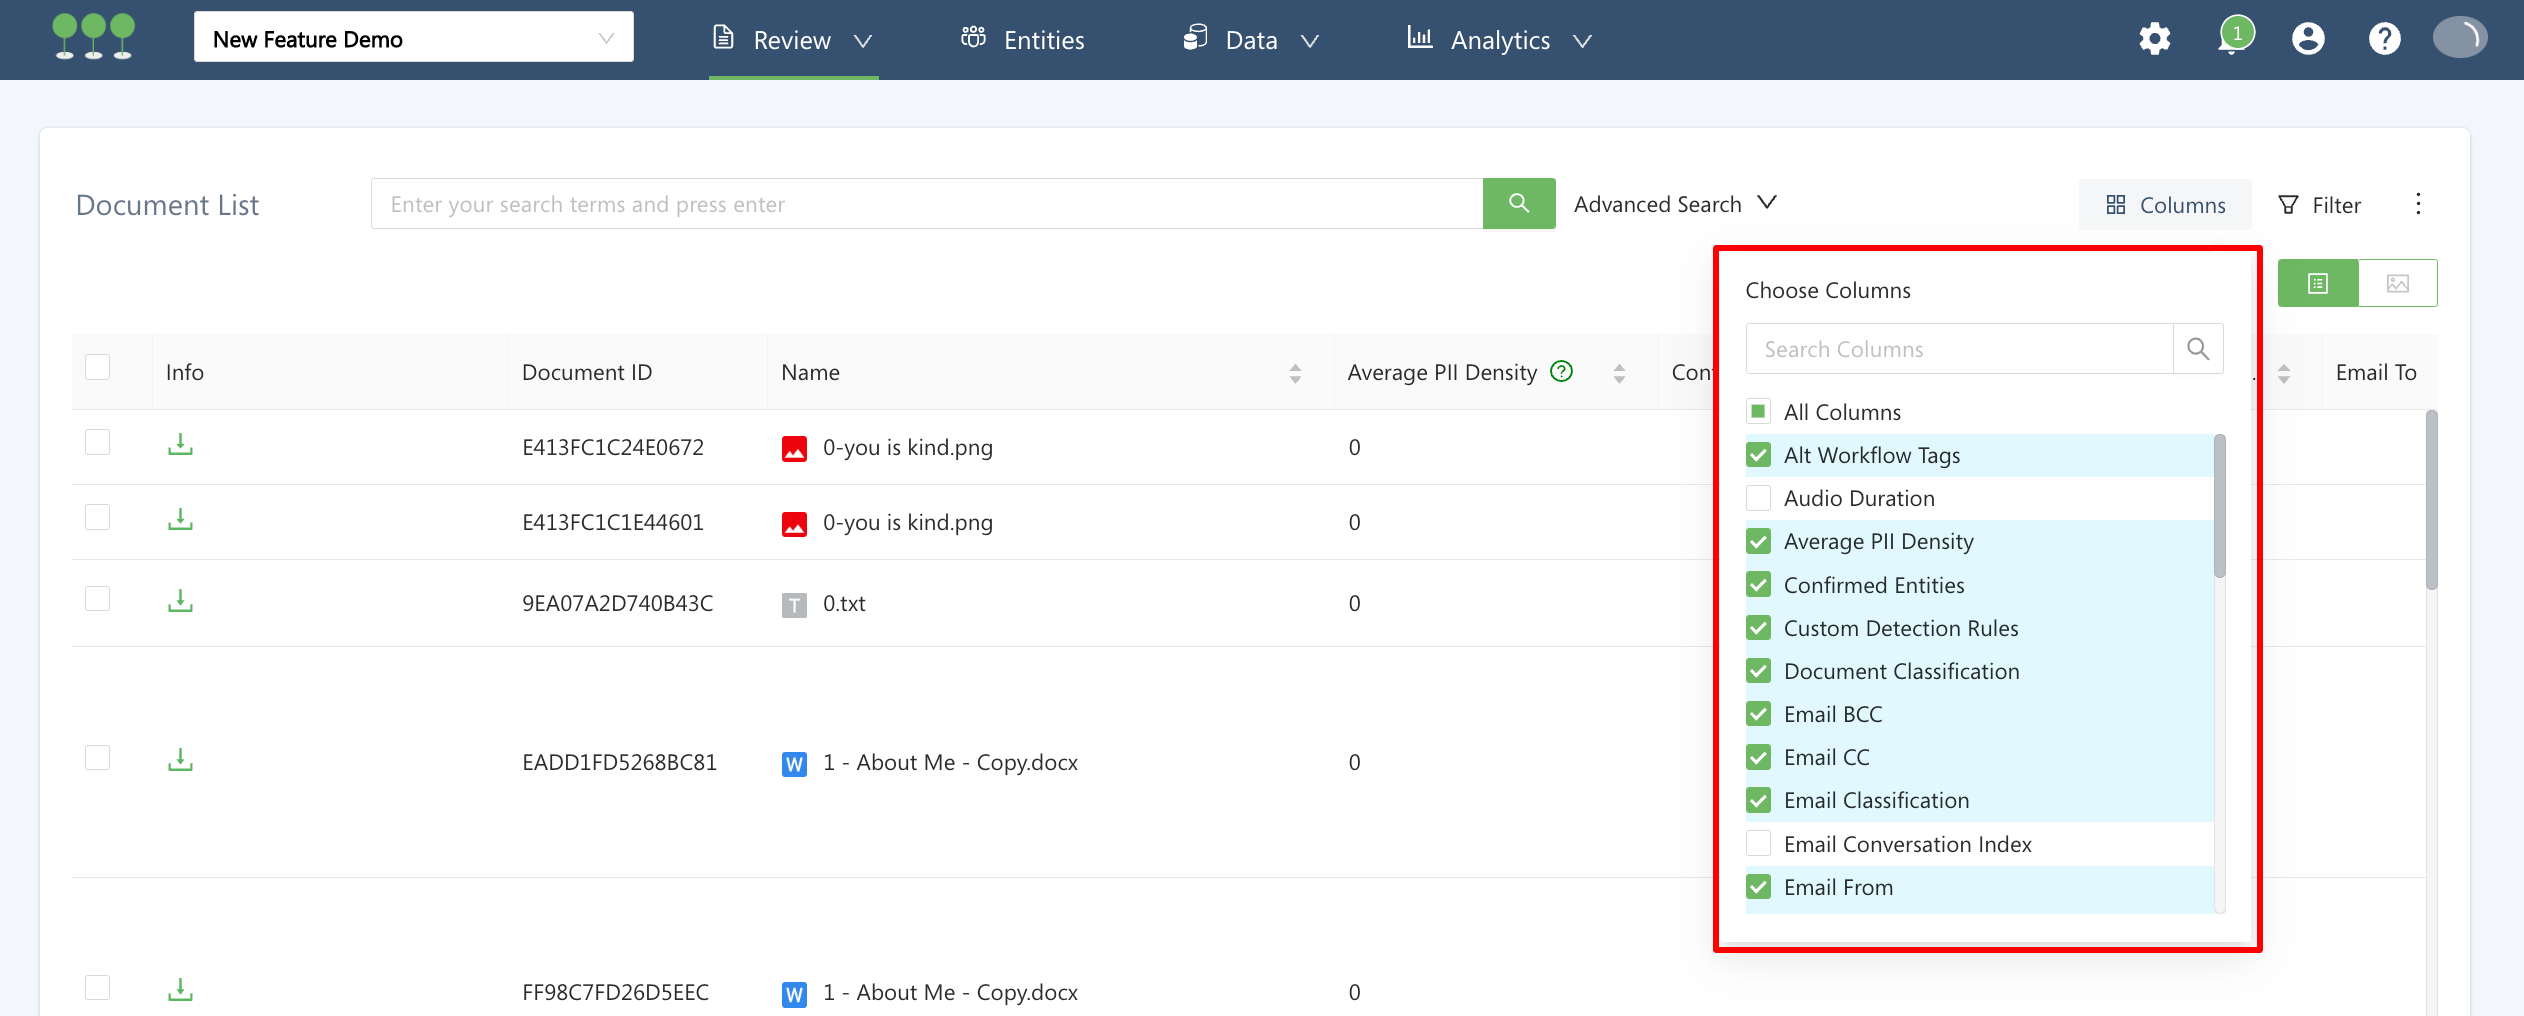Open the user account profile icon

2308,39
